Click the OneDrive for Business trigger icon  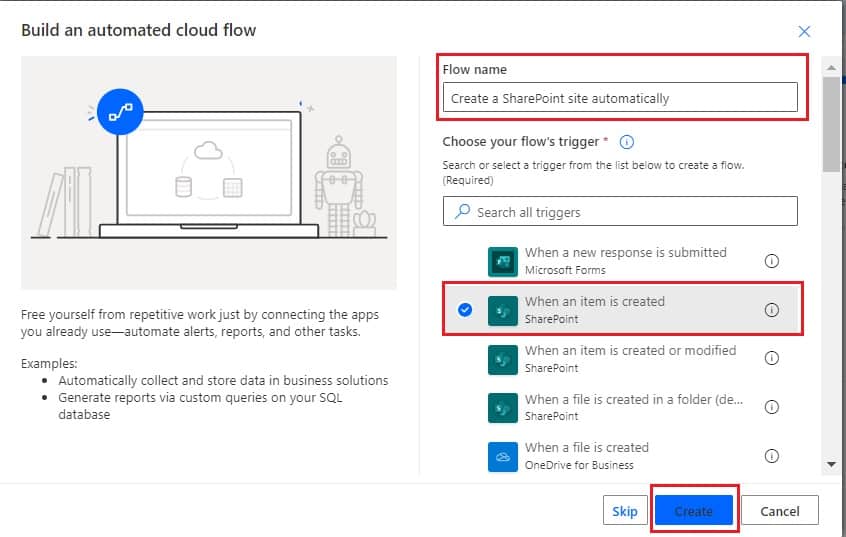pyautogui.click(x=502, y=457)
